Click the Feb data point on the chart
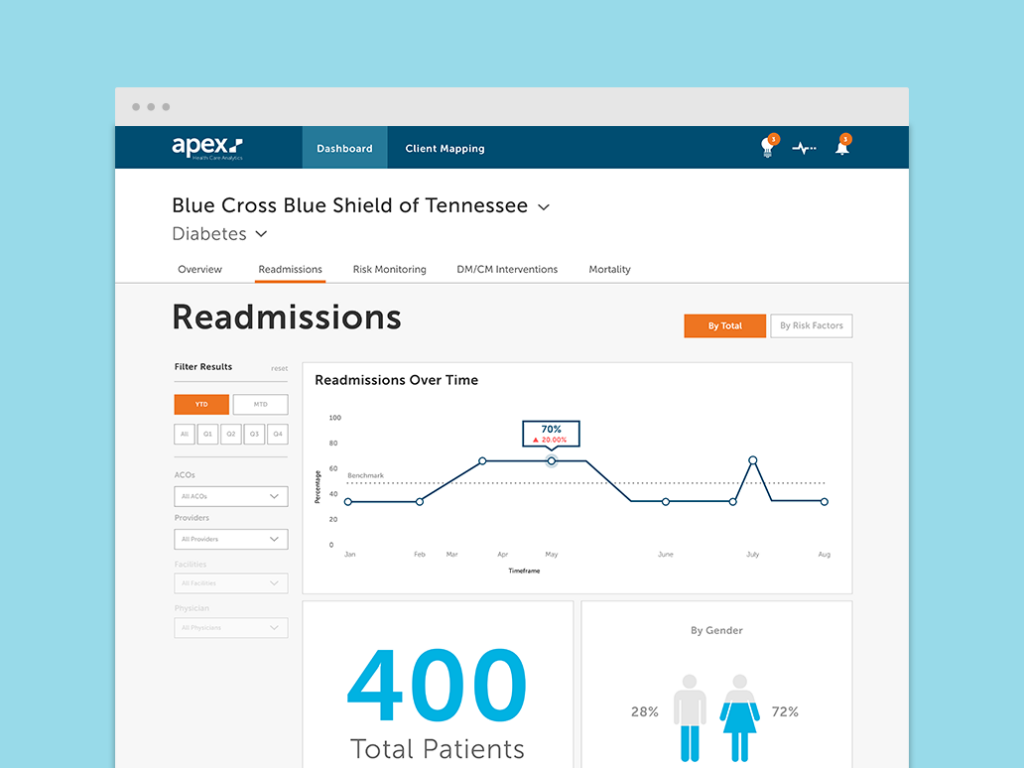1024x768 pixels. [x=420, y=502]
